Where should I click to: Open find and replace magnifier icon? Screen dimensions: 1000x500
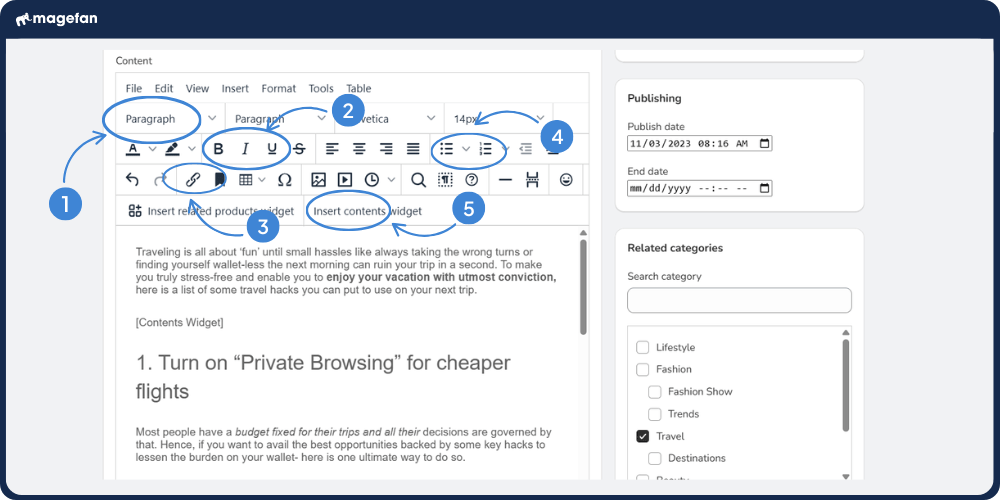tap(418, 180)
